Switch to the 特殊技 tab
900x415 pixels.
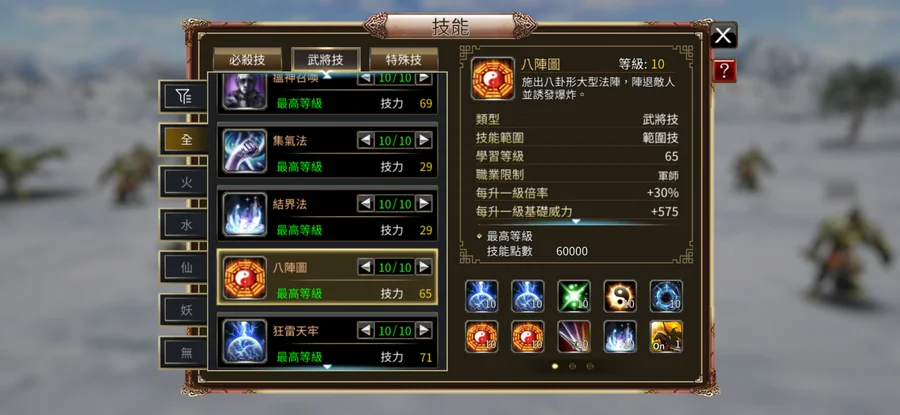click(404, 60)
